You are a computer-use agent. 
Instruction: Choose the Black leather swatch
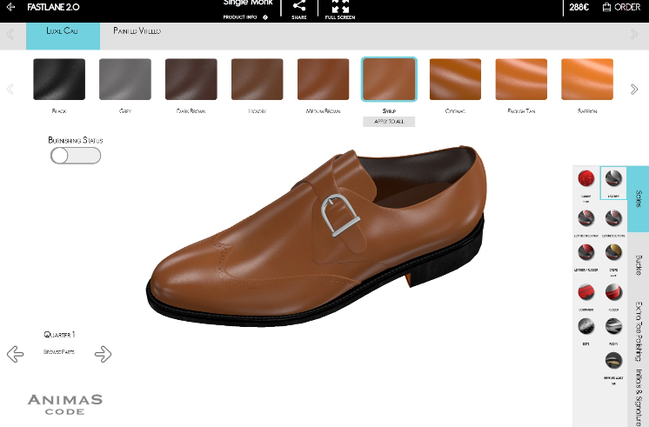point(59,78)
